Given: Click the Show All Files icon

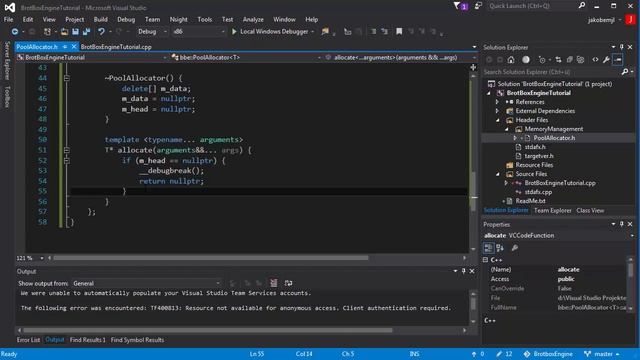Looking at the screenshot, I should point(580,60).
